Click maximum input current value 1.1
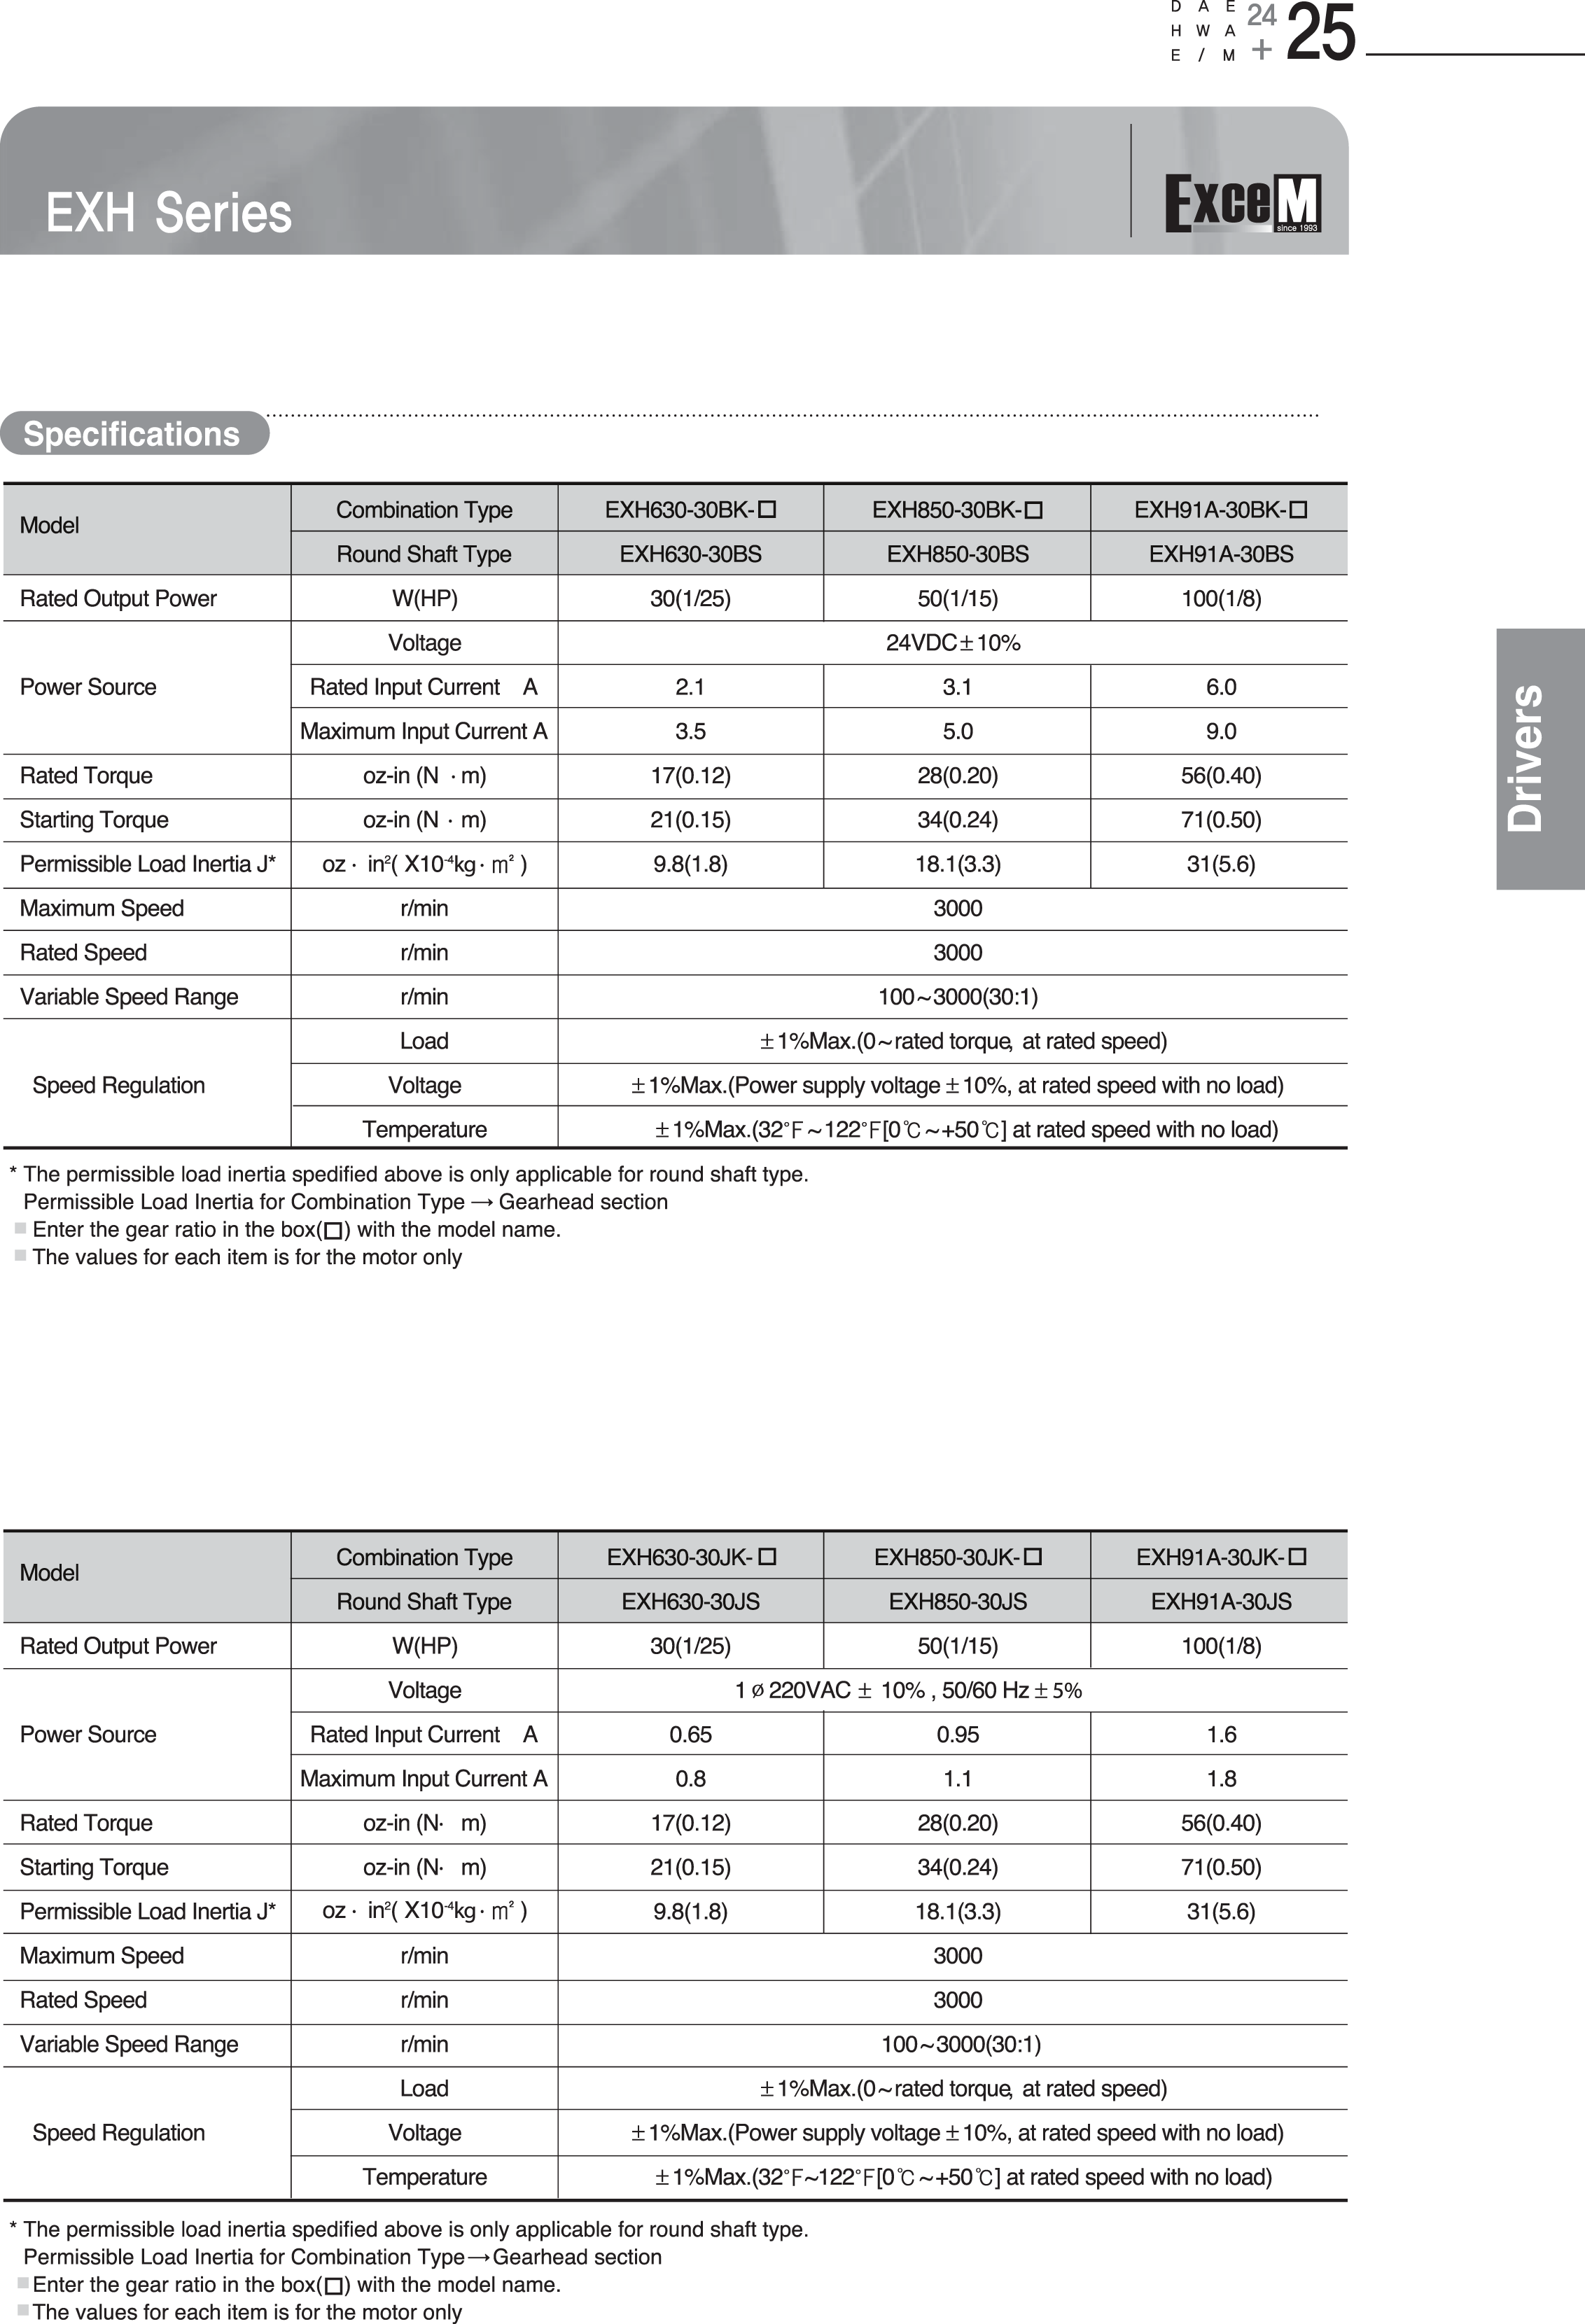This screenshot has height=2324, width=1585. point(957,1778)
